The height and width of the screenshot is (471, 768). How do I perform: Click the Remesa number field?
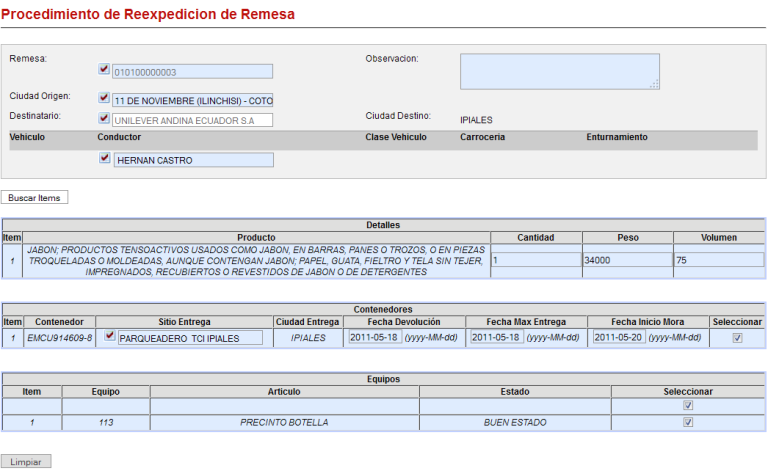pyautogui.click(x=192, y=72)
